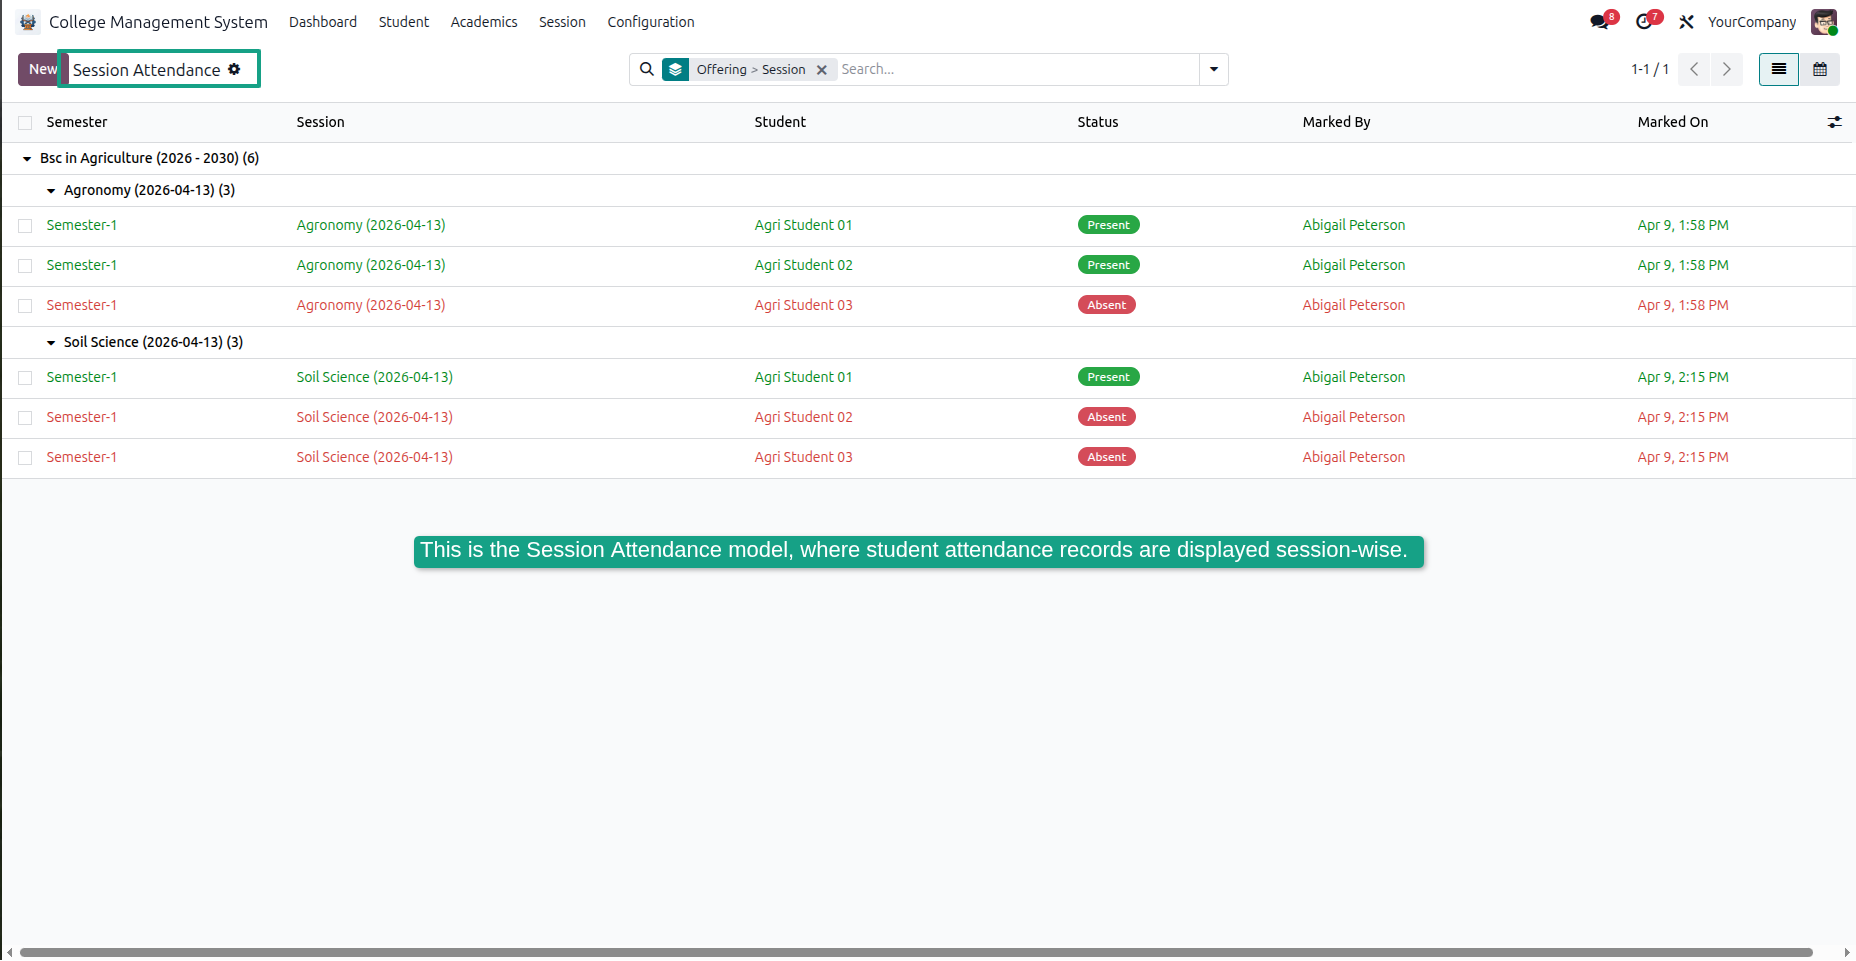This screenshot has height=961, width=1856.
Task: Go to the next page of records
Action: click(1726, 69)
